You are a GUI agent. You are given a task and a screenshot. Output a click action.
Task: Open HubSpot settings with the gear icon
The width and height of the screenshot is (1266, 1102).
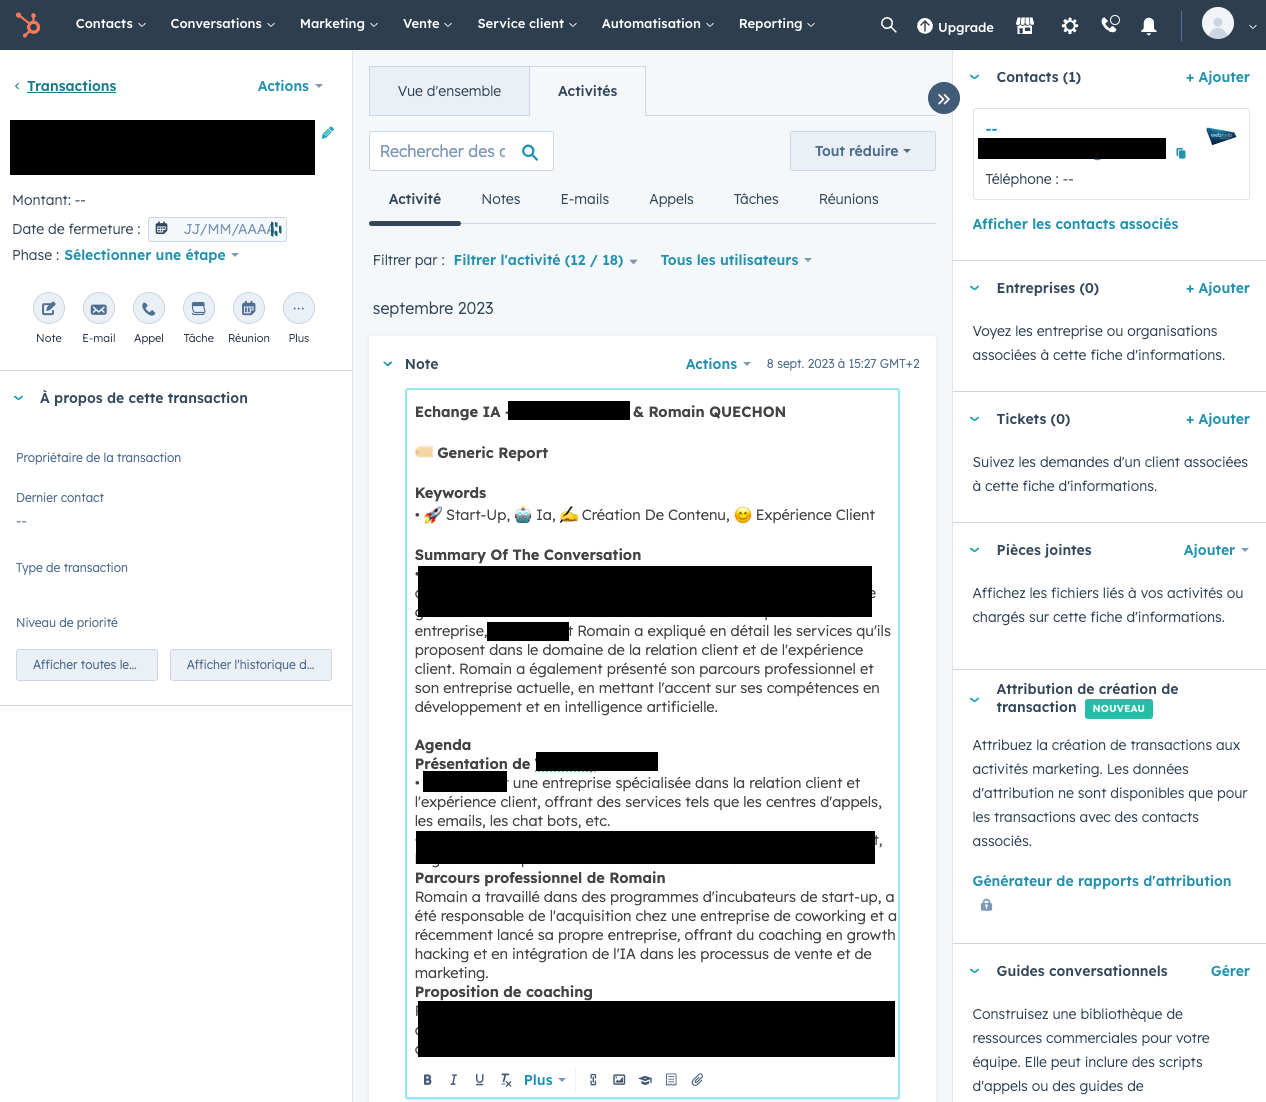(1069, 25)
